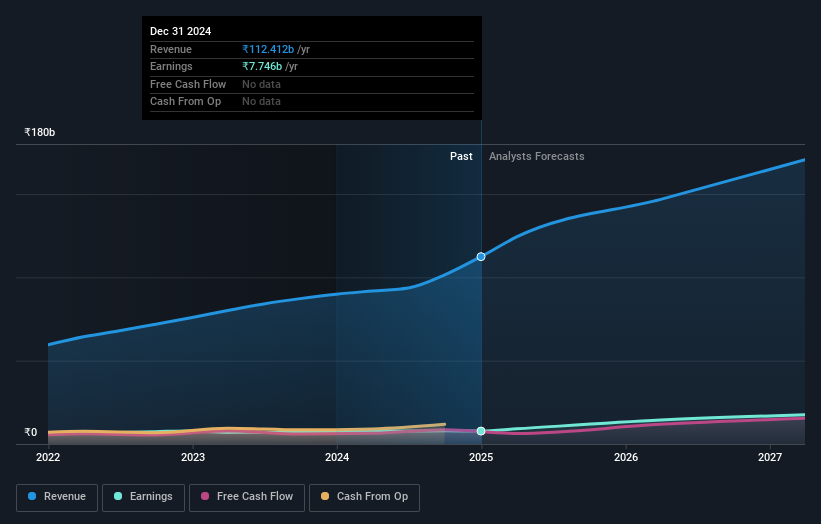Click the ₹112.412b revenue value

(268, 49)
